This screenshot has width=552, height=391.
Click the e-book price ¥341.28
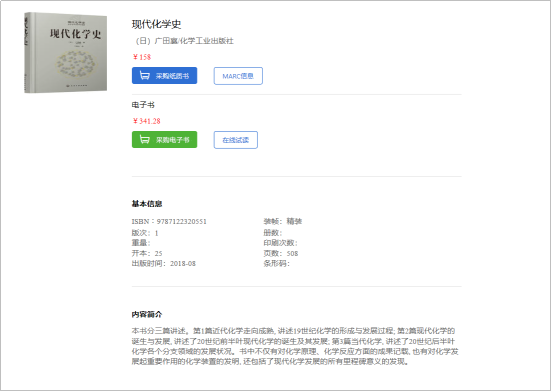click(146, 121)
